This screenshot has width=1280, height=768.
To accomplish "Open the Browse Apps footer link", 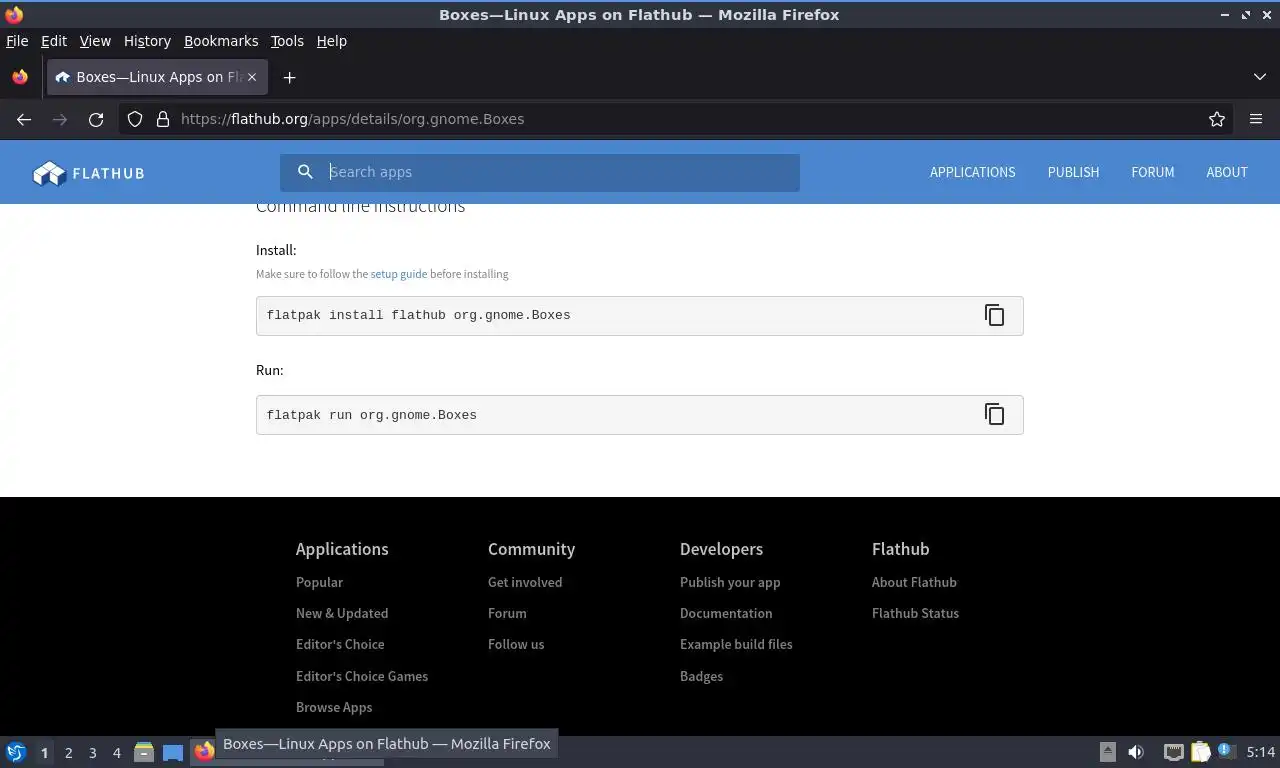I will point(334,707).
